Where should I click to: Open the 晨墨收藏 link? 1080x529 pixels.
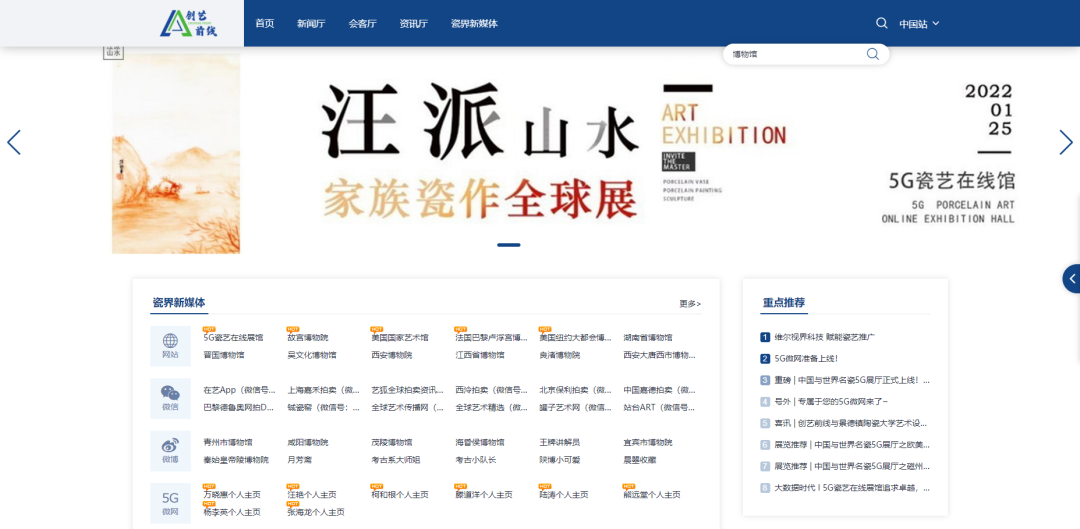(x=640, y=459)
